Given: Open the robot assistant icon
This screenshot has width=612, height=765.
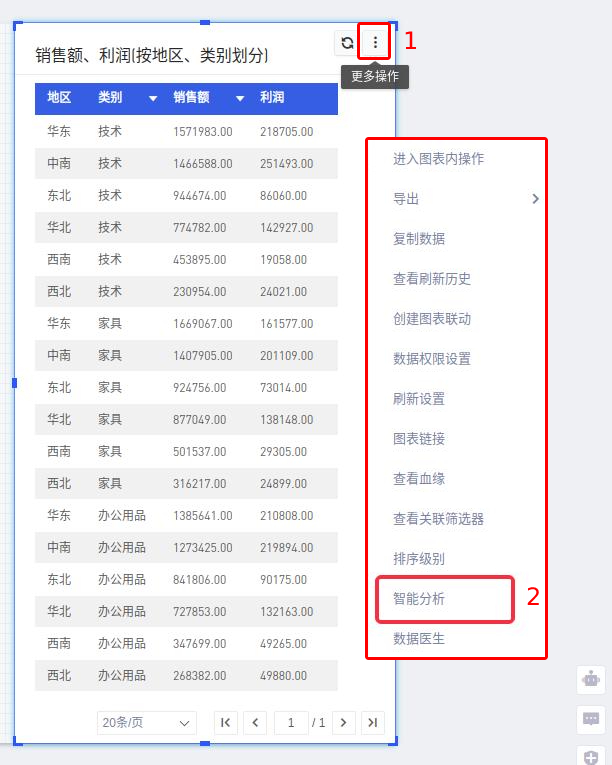Looking at the screenshot, I should [591, 680].
